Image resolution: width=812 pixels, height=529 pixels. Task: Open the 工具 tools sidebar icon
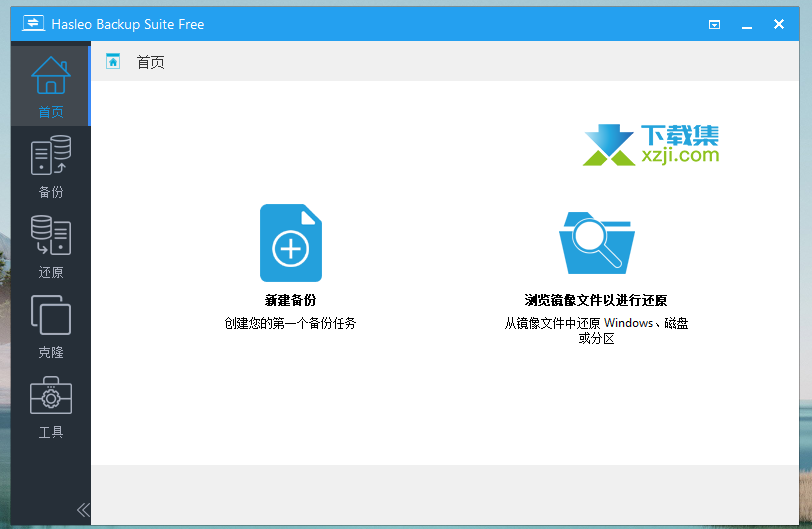point(51,395)
